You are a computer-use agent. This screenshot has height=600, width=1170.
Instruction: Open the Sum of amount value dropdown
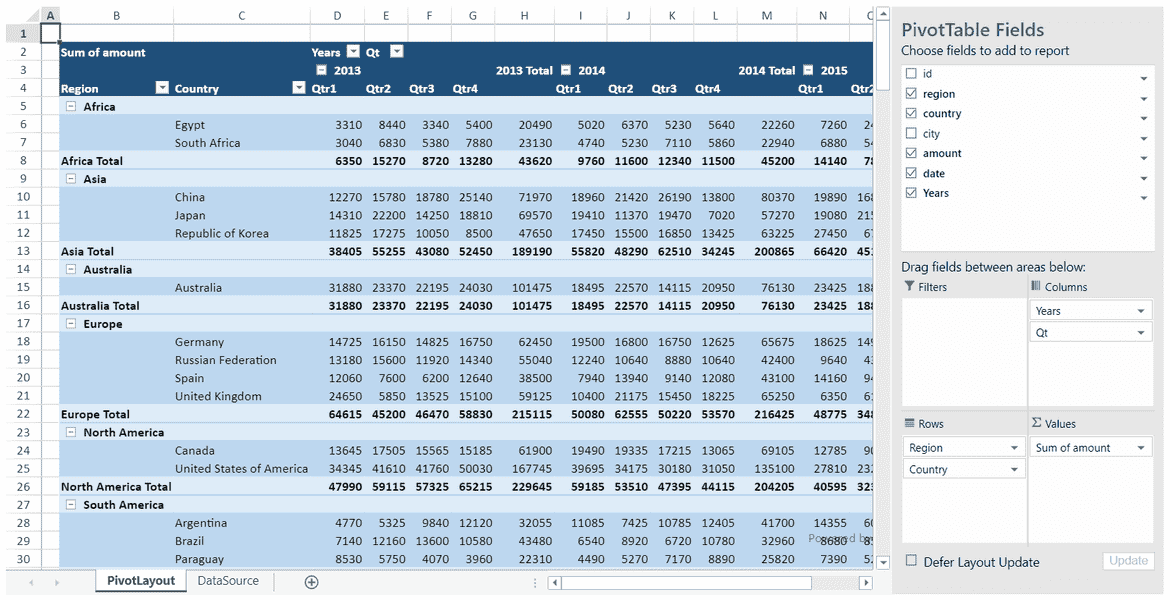(1142, 447)
